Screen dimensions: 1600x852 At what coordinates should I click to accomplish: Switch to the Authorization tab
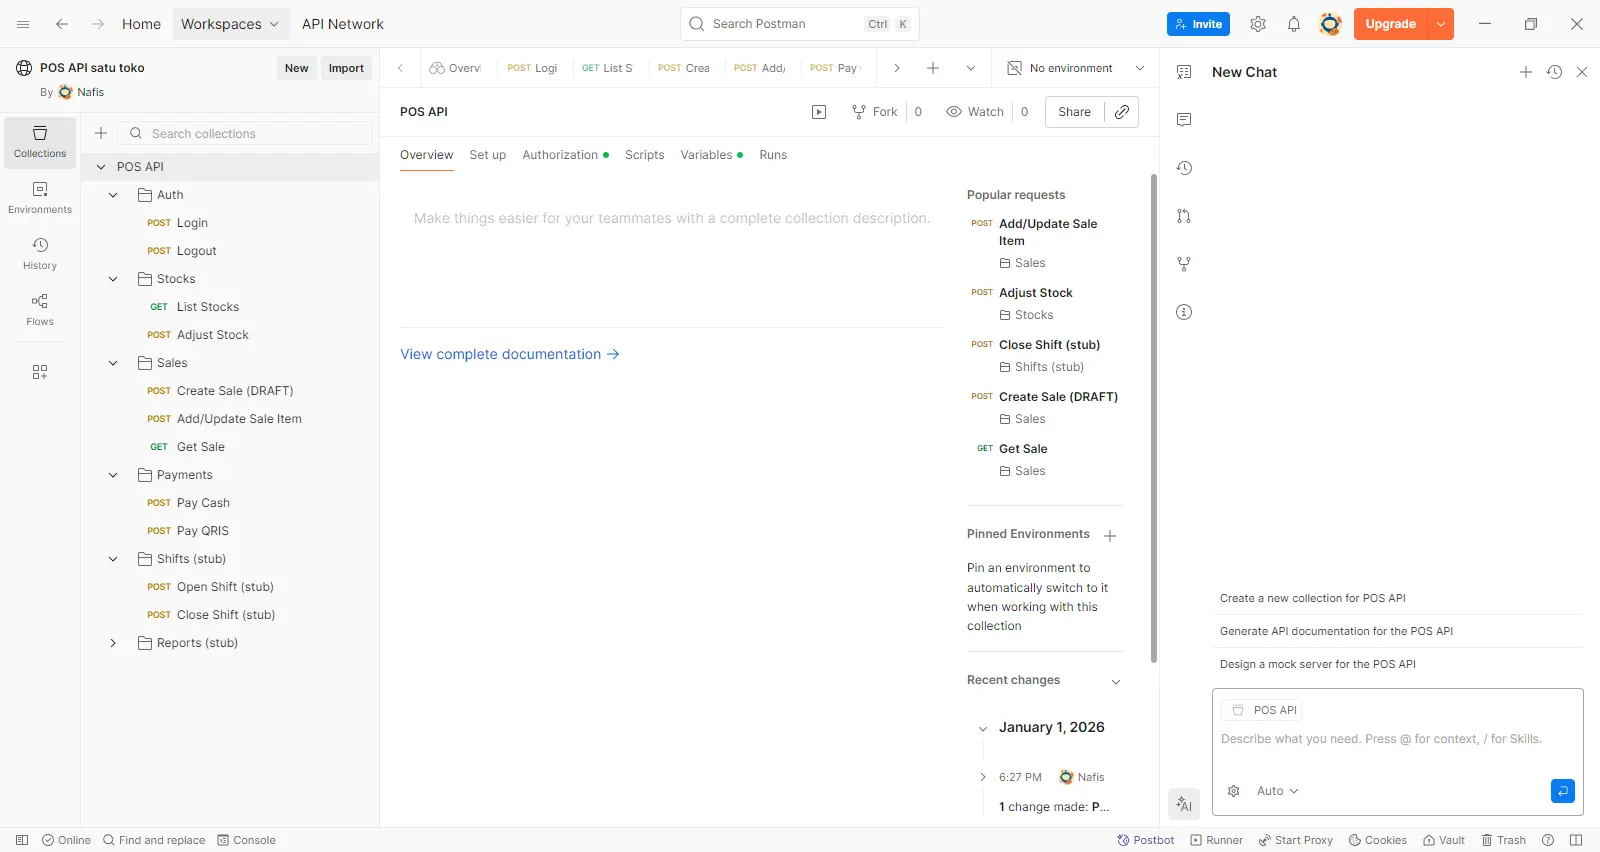pyautogui.click(x=565, y=155)
